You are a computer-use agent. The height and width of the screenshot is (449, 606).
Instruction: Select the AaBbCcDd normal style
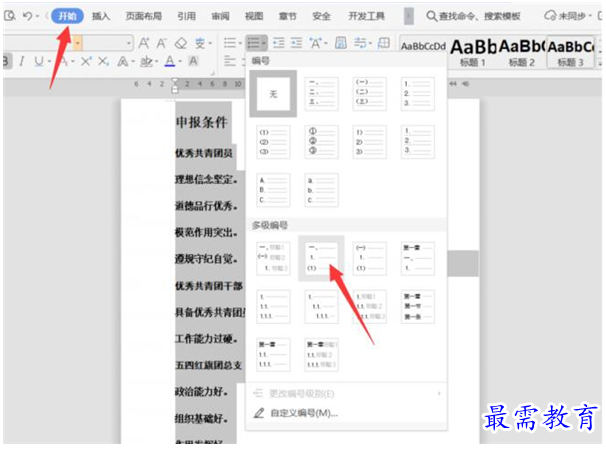pos(423,47)
